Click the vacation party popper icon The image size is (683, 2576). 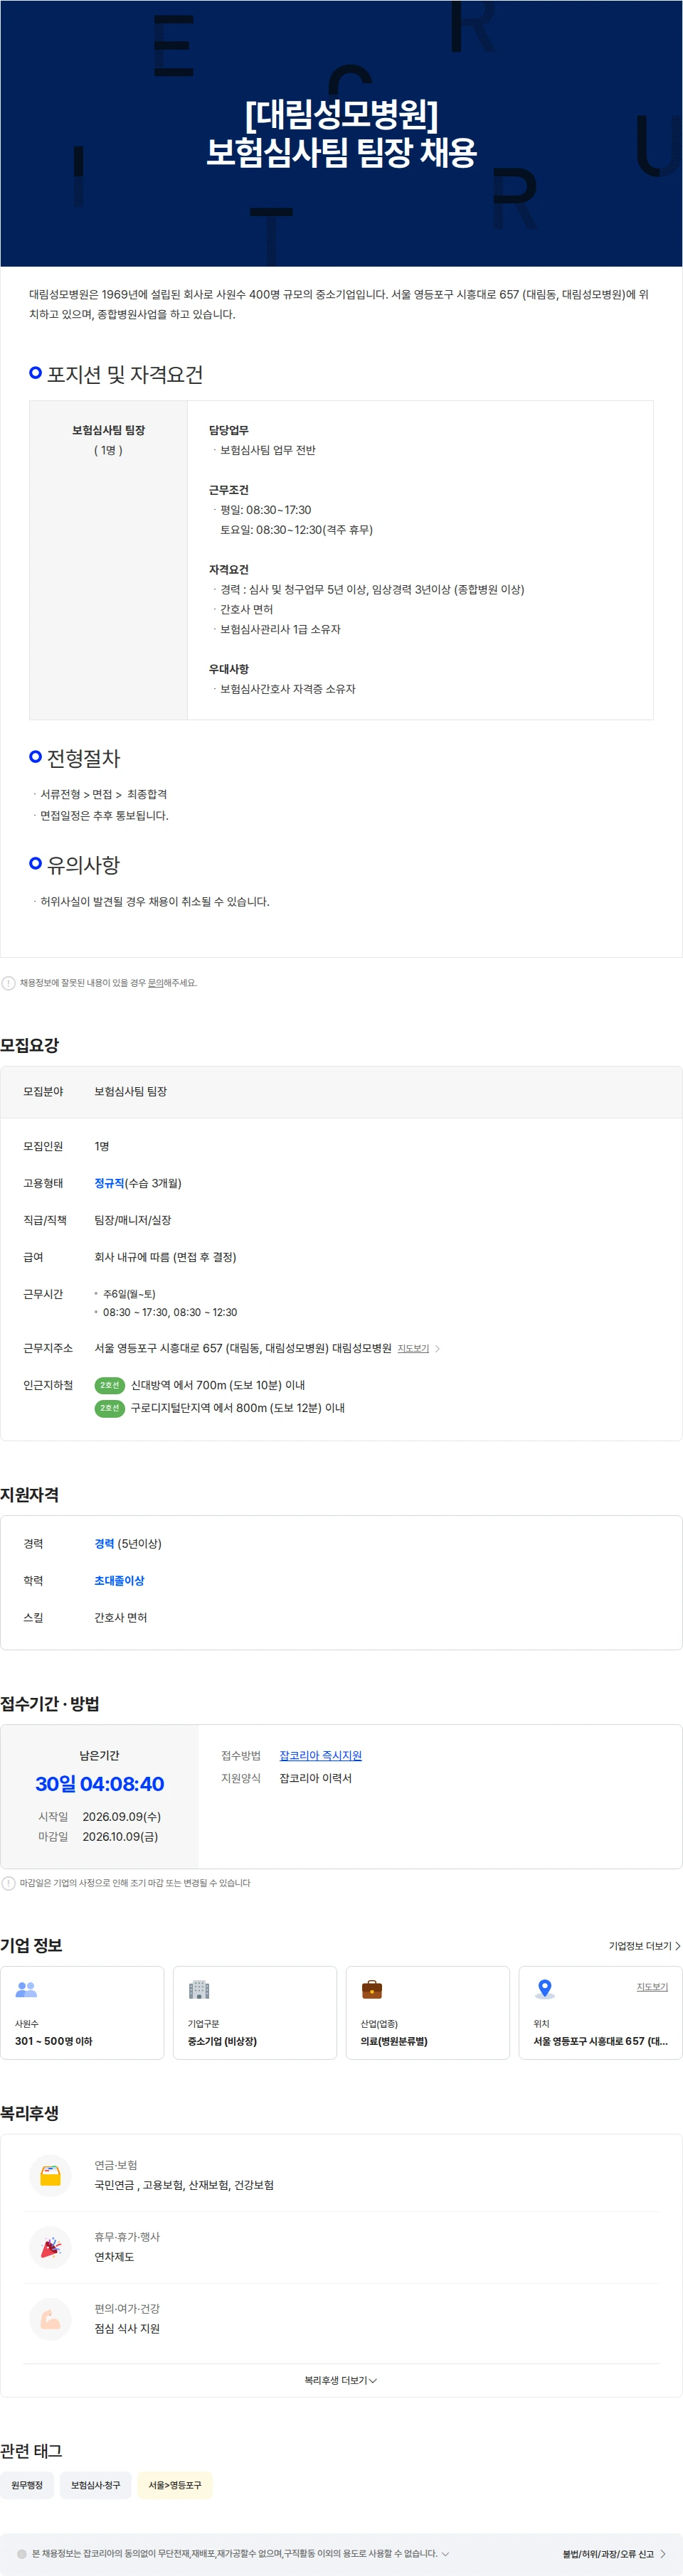point(50,2247)
